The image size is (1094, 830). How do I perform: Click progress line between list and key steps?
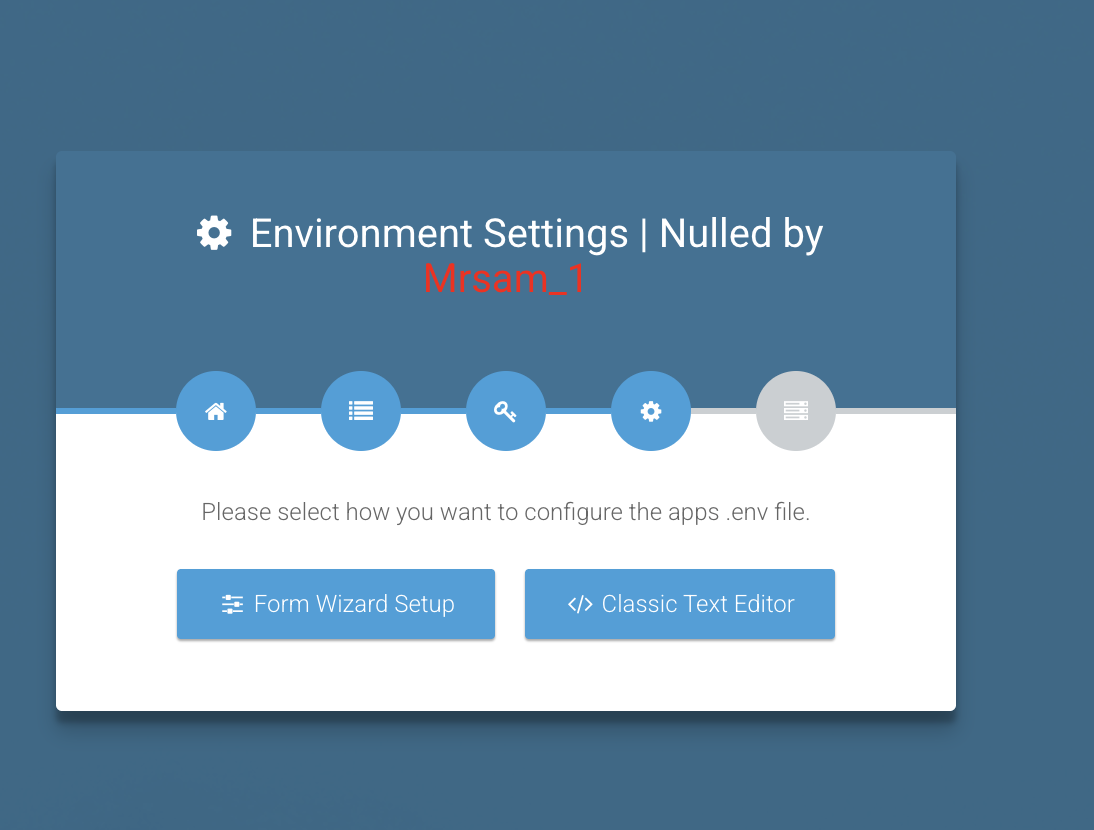pos(433,411)
